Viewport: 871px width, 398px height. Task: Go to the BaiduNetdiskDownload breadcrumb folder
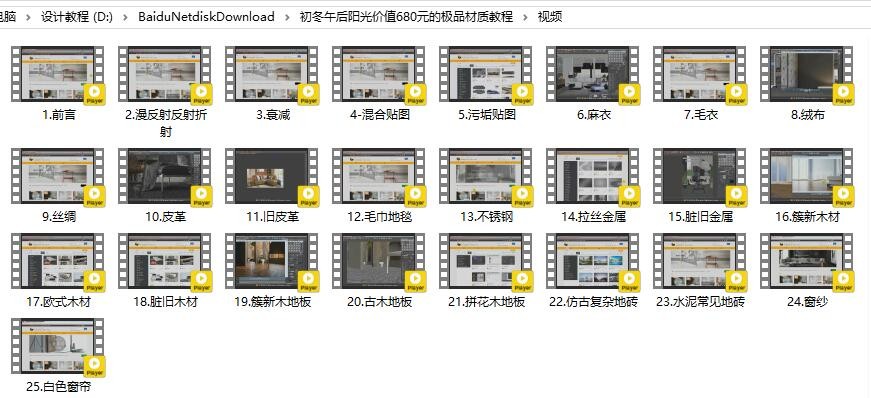(206, 17)
